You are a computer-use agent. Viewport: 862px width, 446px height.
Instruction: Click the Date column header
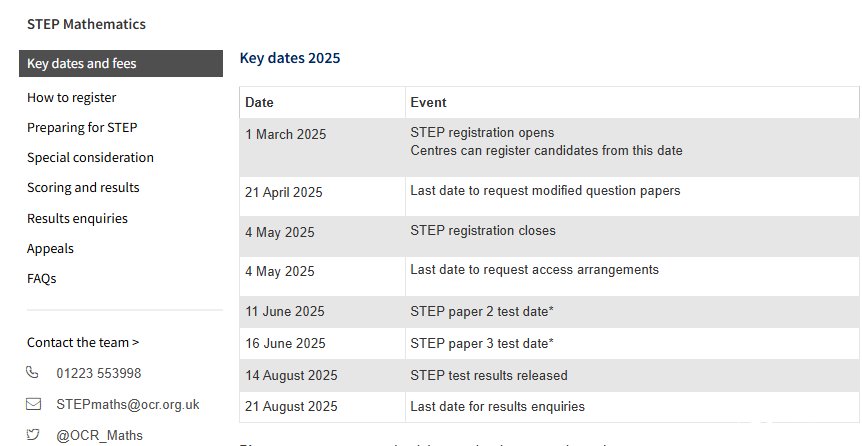click(322, 102)
